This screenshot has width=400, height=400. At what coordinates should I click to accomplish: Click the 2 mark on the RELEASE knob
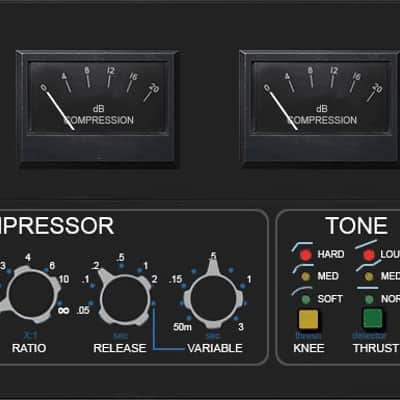click(x=155, y=279)
